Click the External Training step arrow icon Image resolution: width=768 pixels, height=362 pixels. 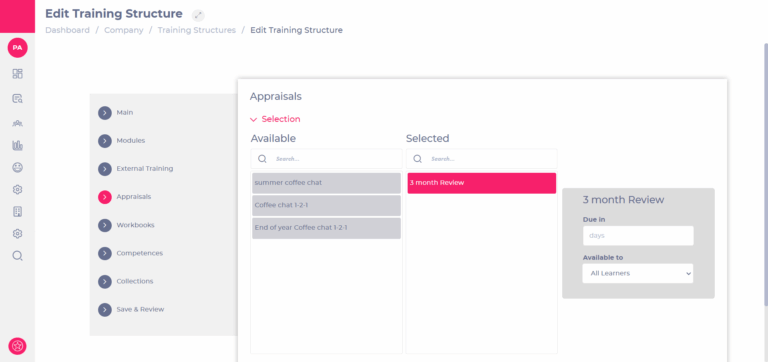[x=105, y=169]
